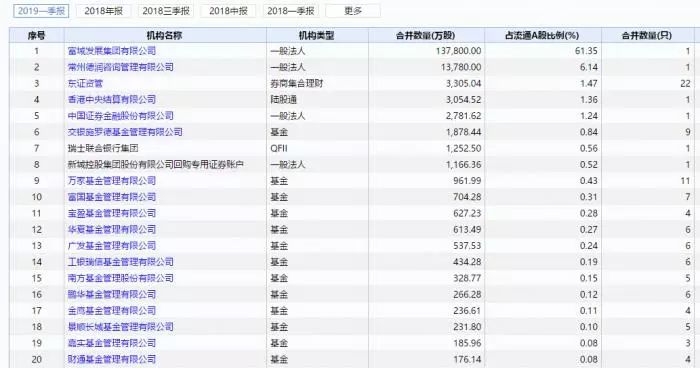This screenshot has width=700, height=368.
Task: Select the 陆股通 type cell
Action: (283, 100)
